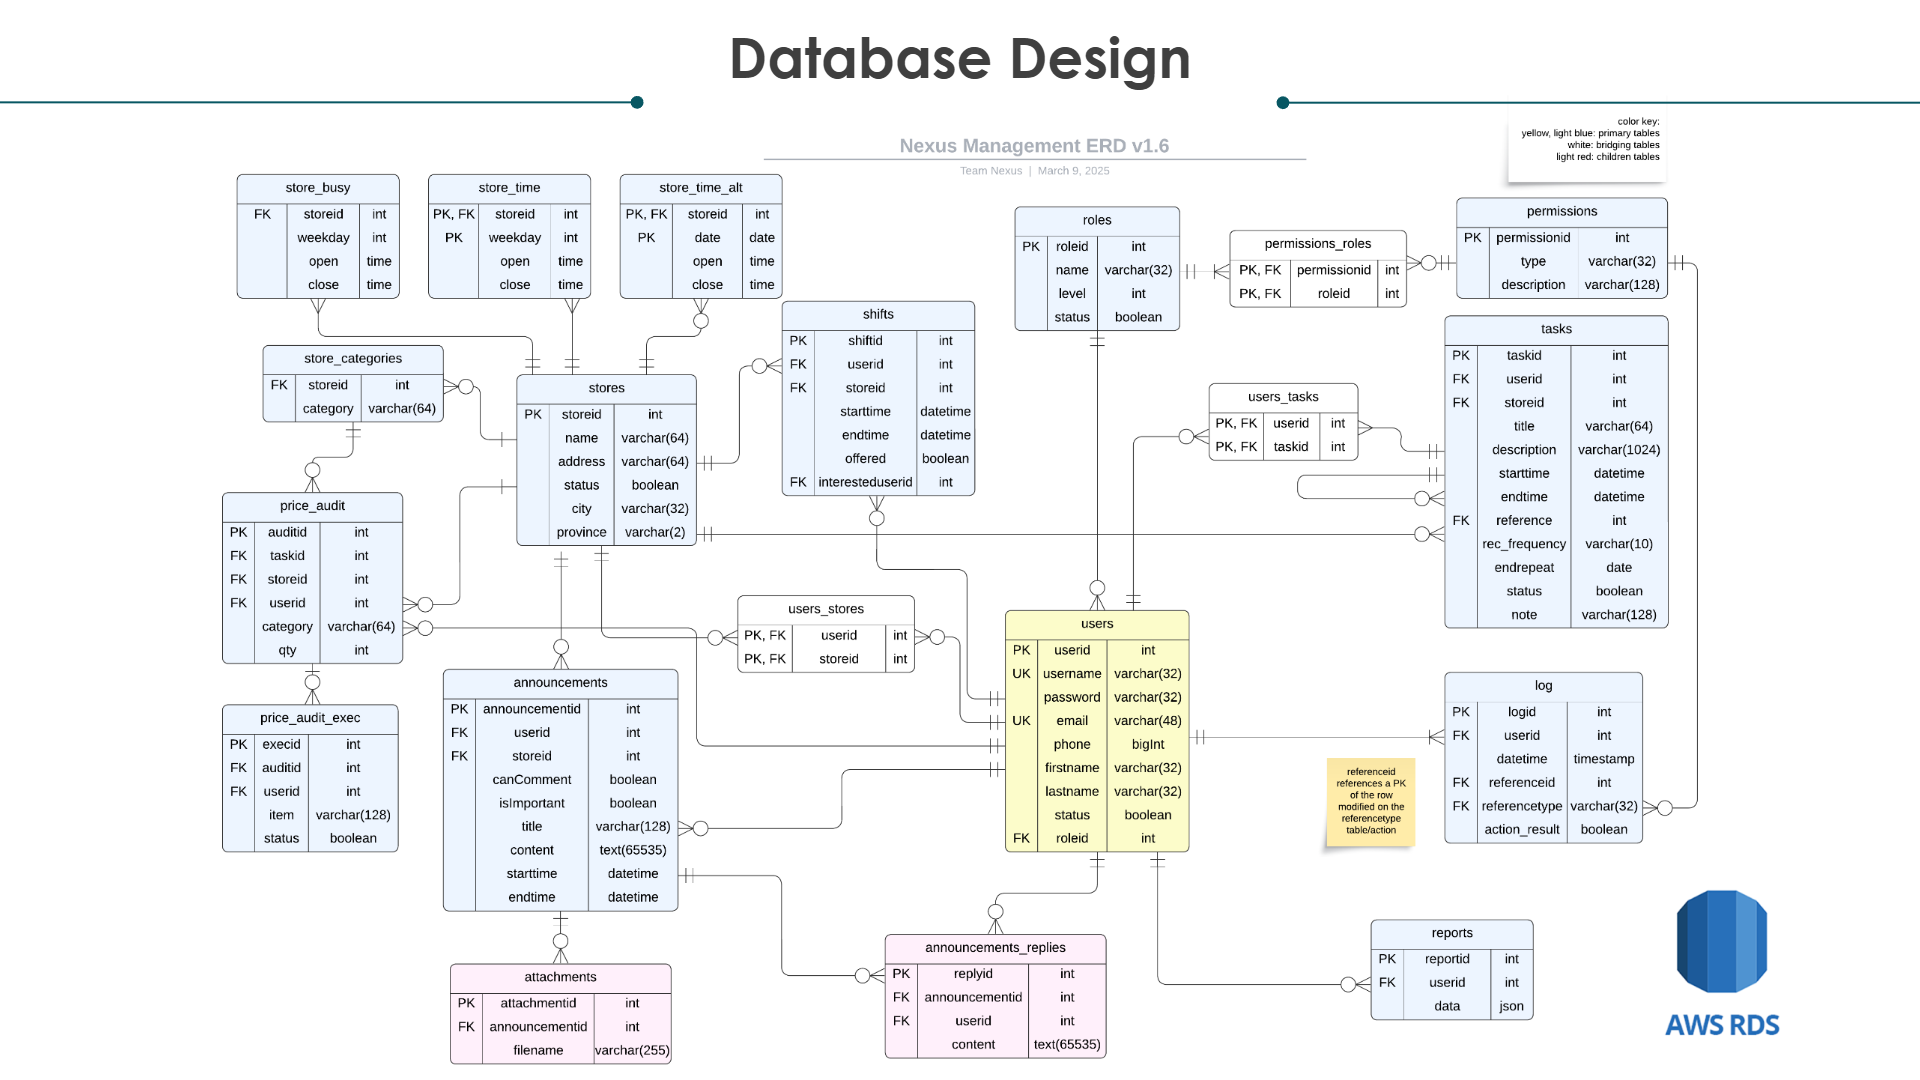Select the tasks table title

1556,329
